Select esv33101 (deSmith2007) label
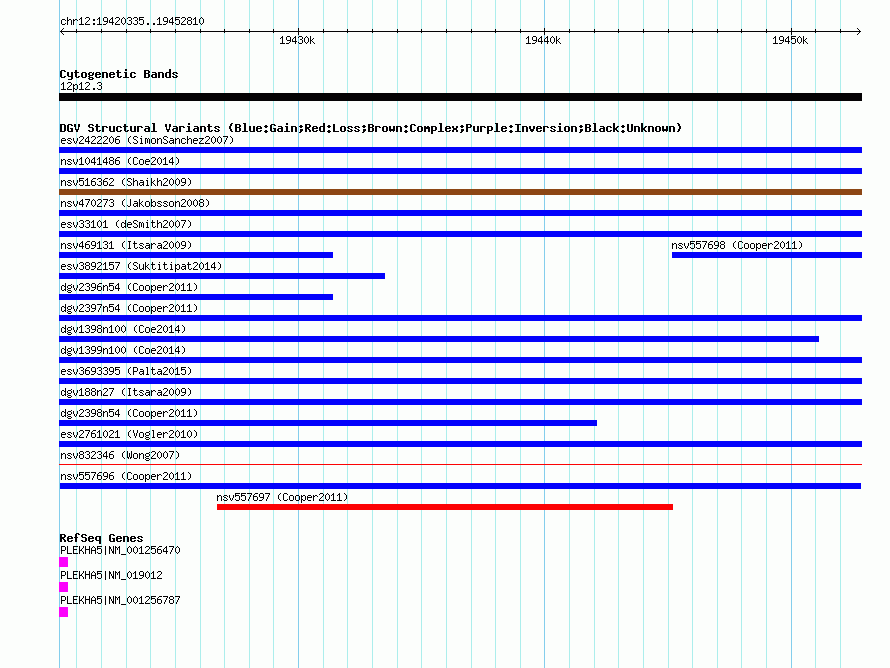 pyautogui.click(x=126, y=224)
